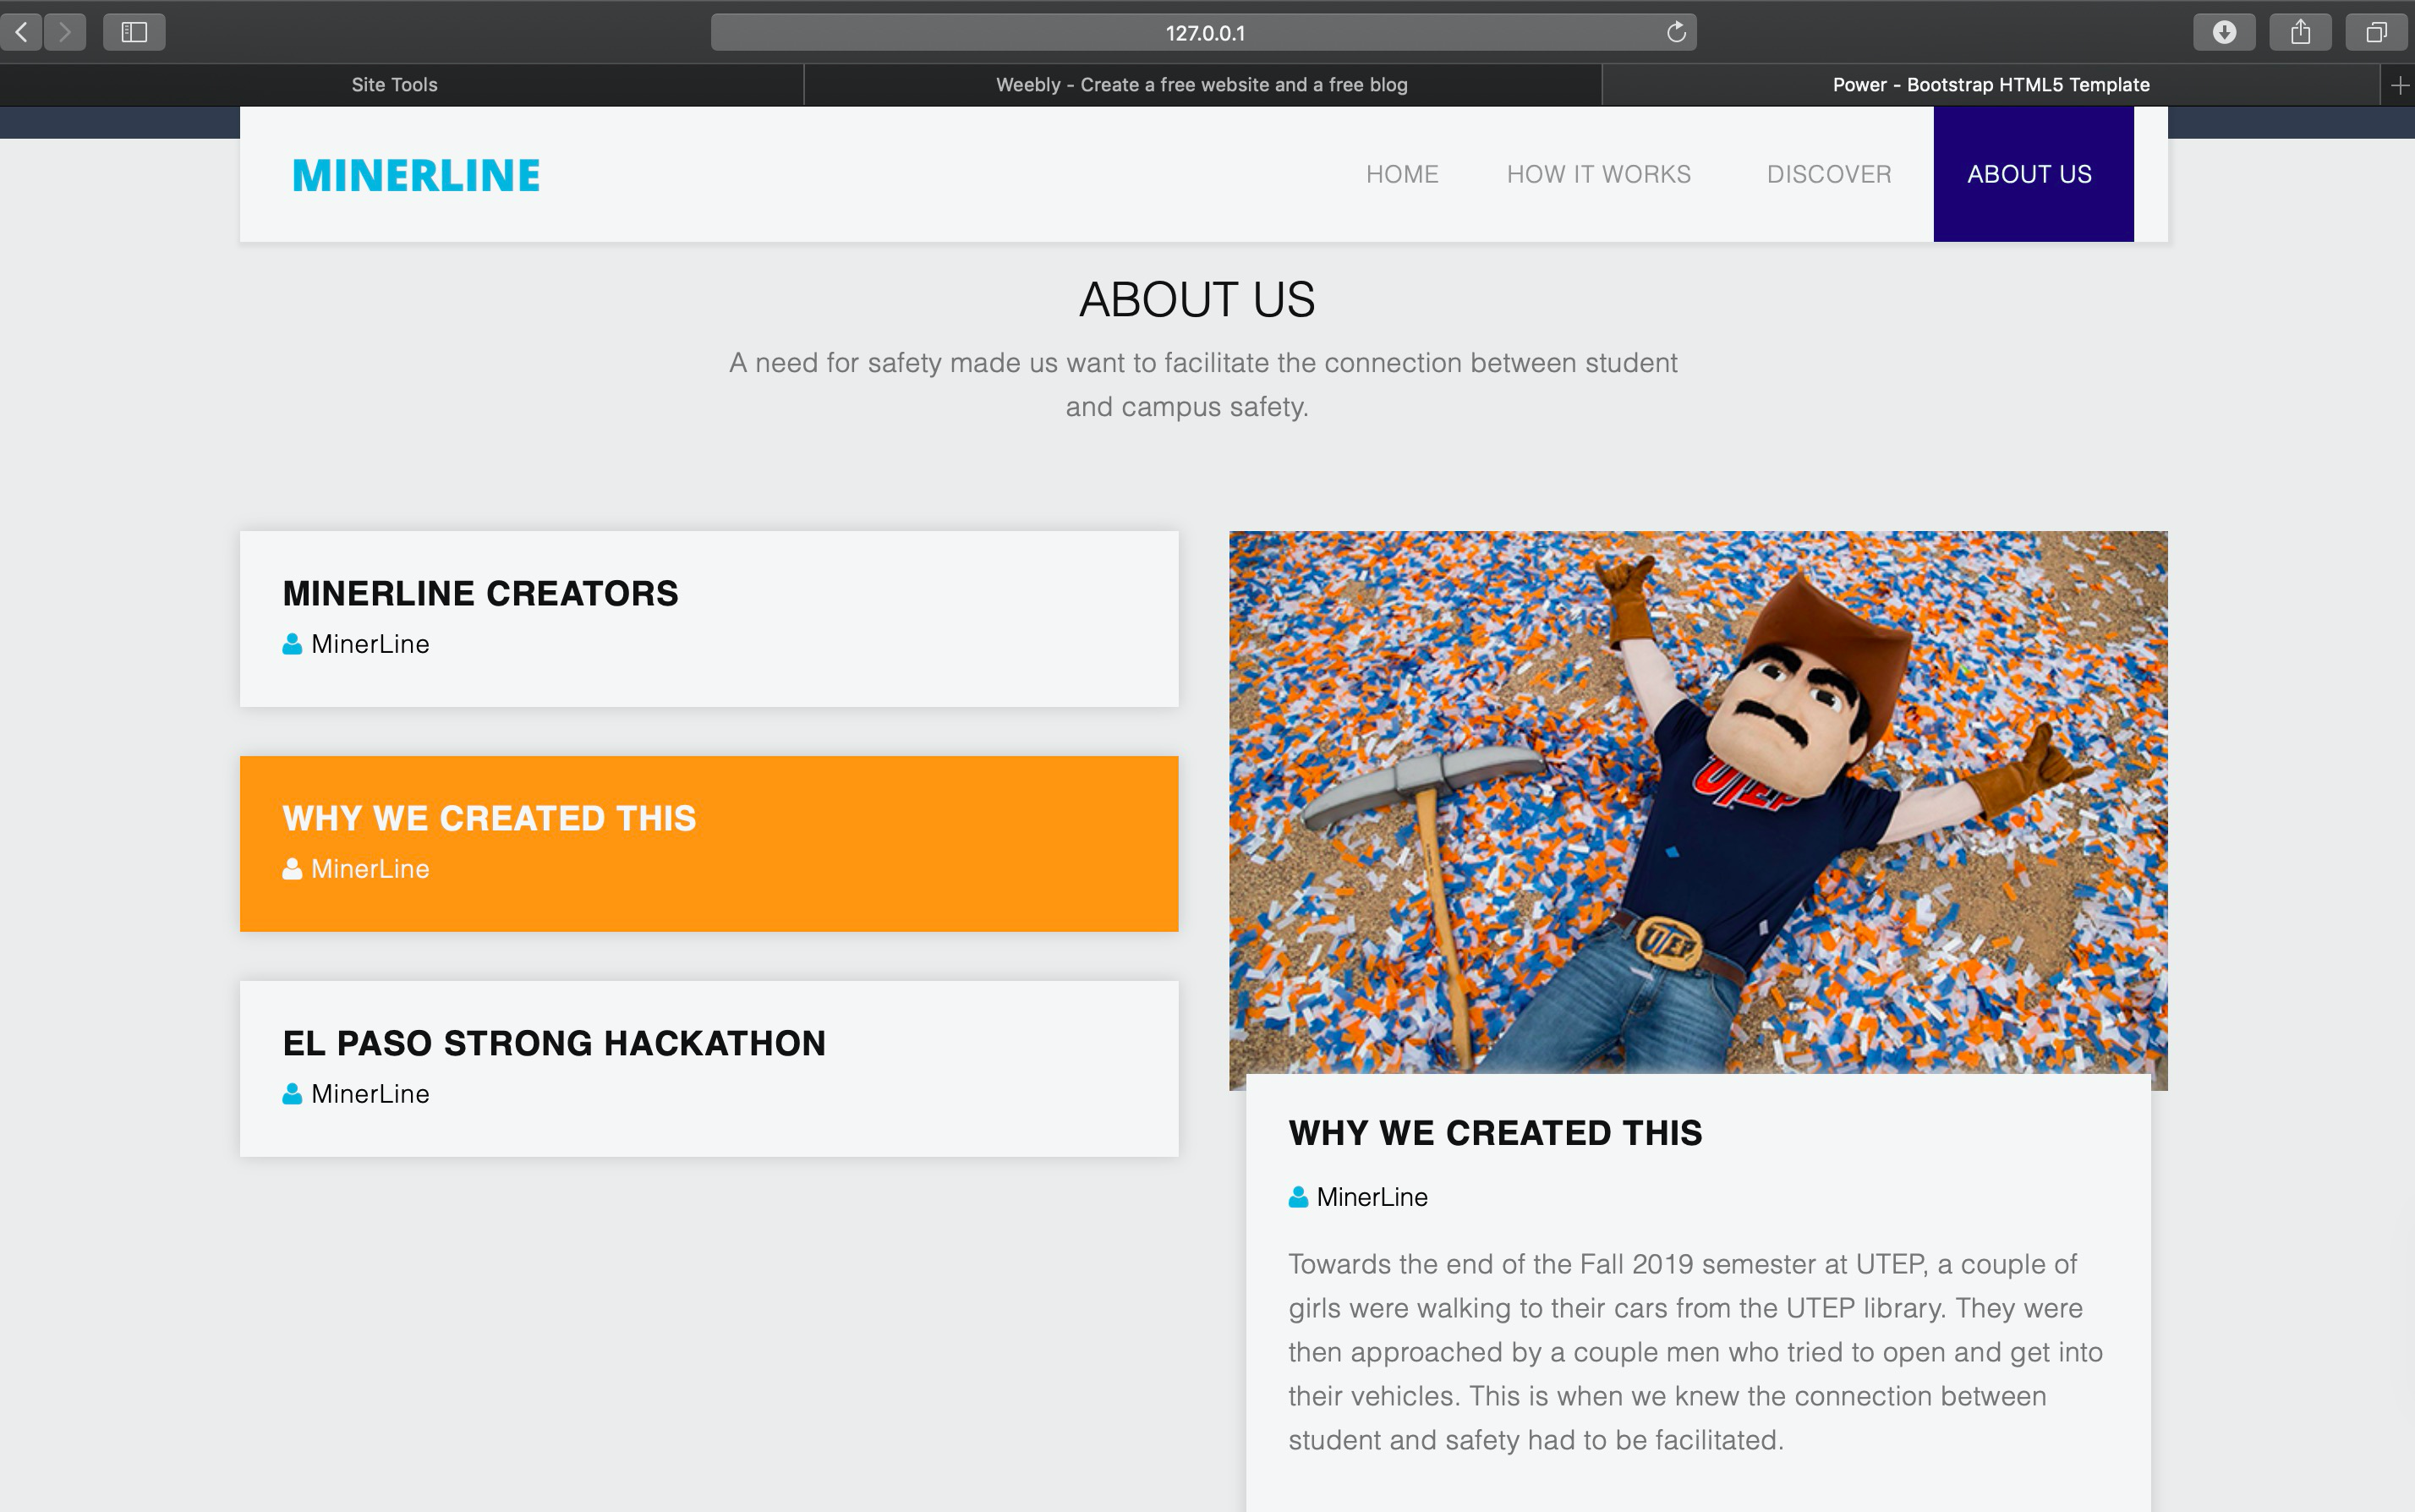Show the tab overview icon
This screenshot has height=1512, width=2415.
click(x=2376, y=32)
